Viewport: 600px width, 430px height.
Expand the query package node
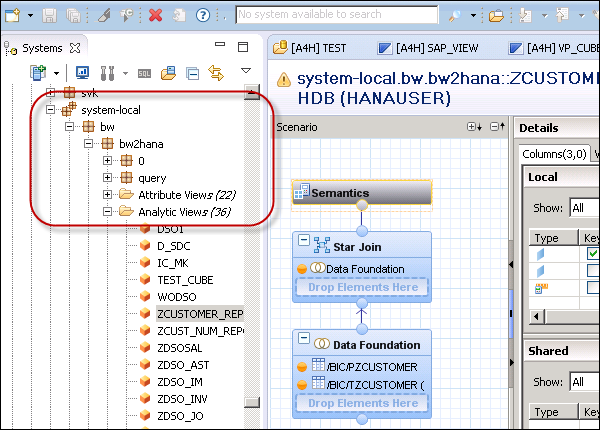coord(109,177)
